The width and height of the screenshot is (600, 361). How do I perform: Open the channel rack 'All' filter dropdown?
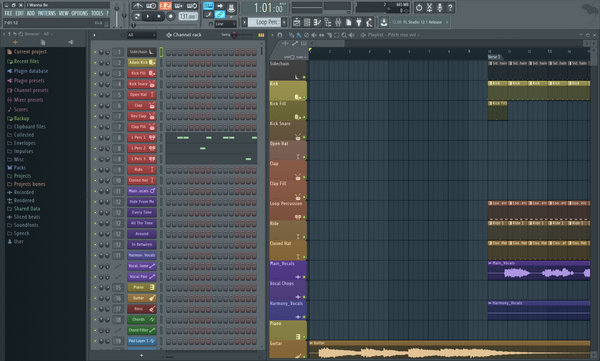142,35
